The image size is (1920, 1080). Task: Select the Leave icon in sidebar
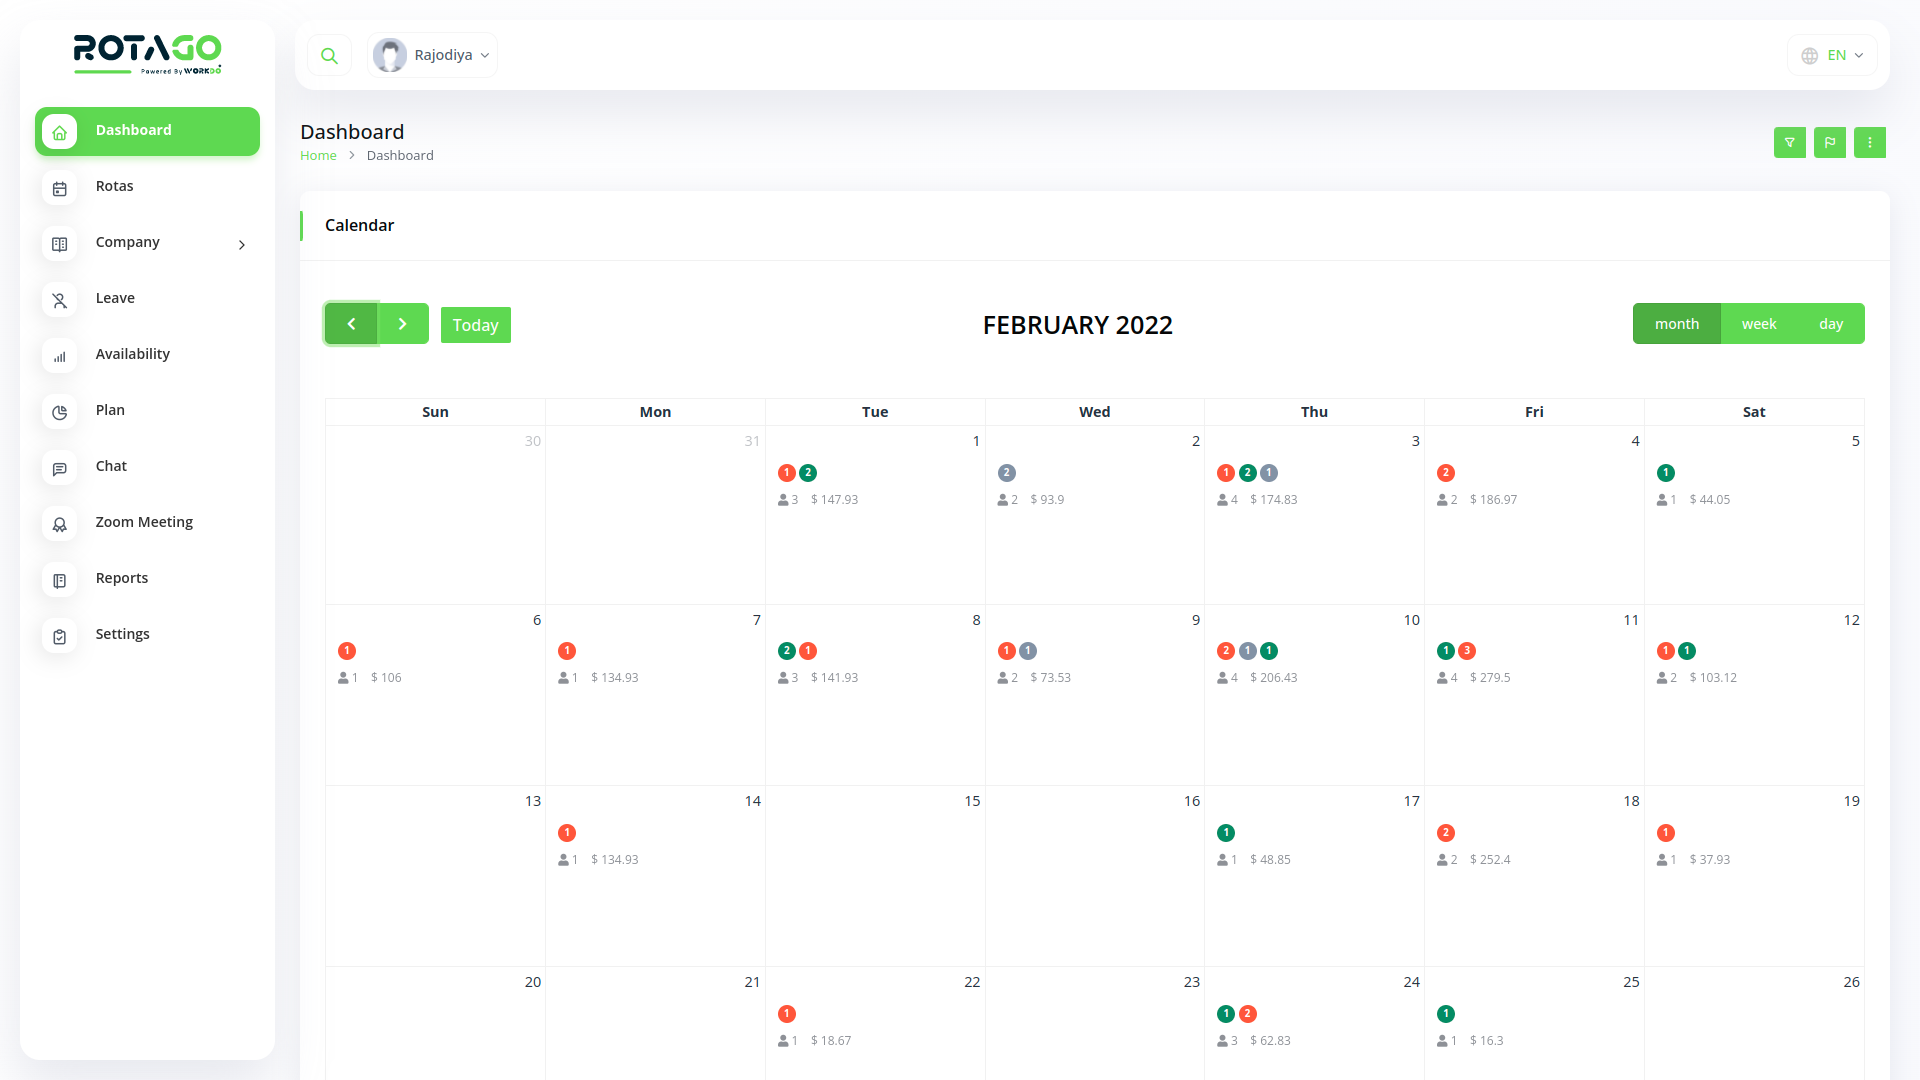60,300
